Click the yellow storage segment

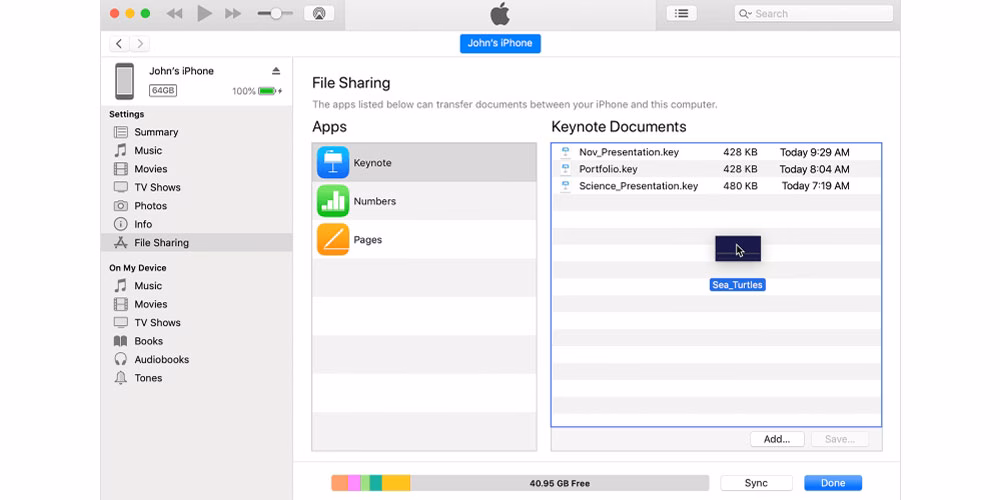click(396, 483)
